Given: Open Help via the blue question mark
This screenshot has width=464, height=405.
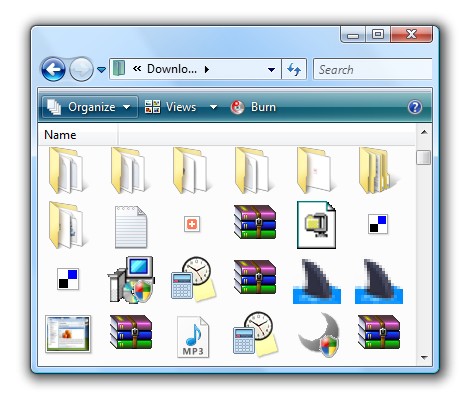Looking at the screenshot, I should click(x=415, y=107).
